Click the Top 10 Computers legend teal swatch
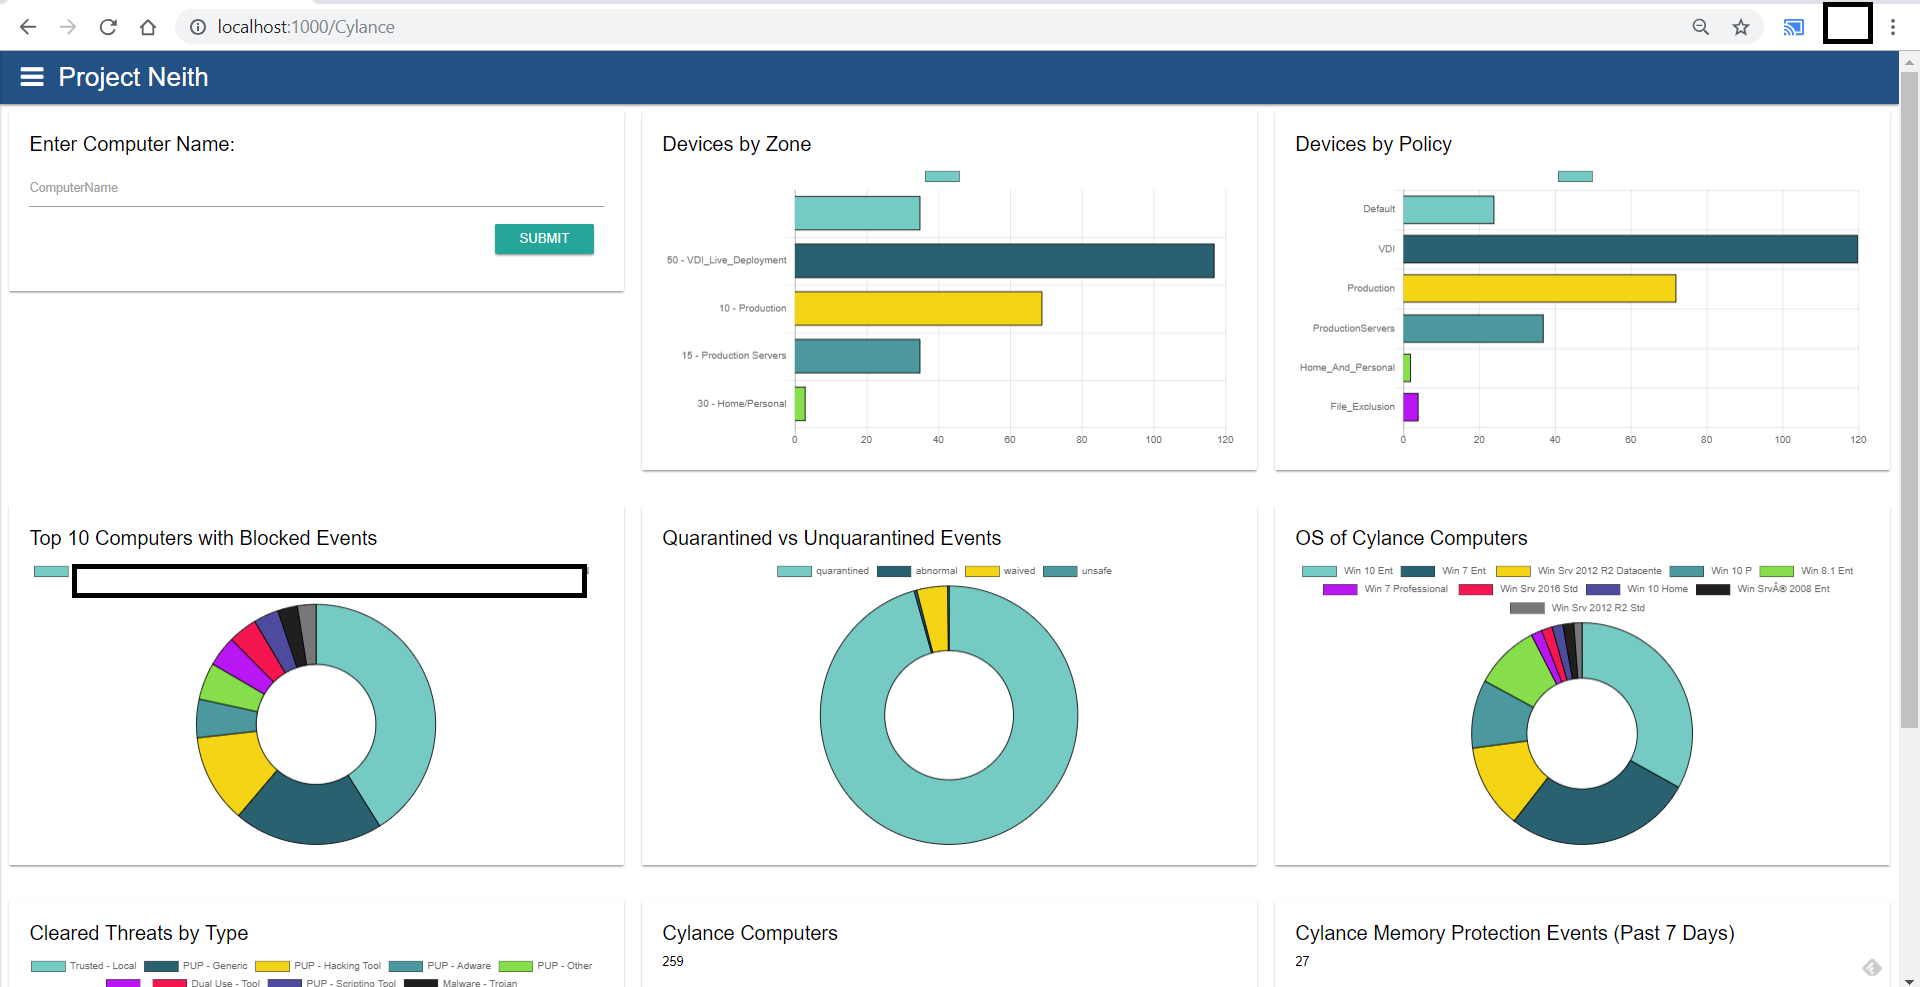The width and height of the screenshot is (1920, 987). tap(51, 571)
